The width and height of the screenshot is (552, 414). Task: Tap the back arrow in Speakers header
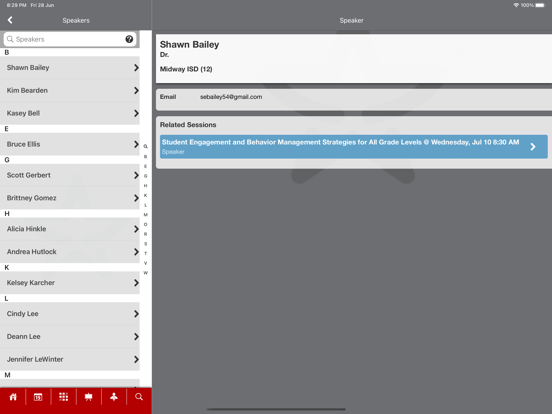(10, 20)
